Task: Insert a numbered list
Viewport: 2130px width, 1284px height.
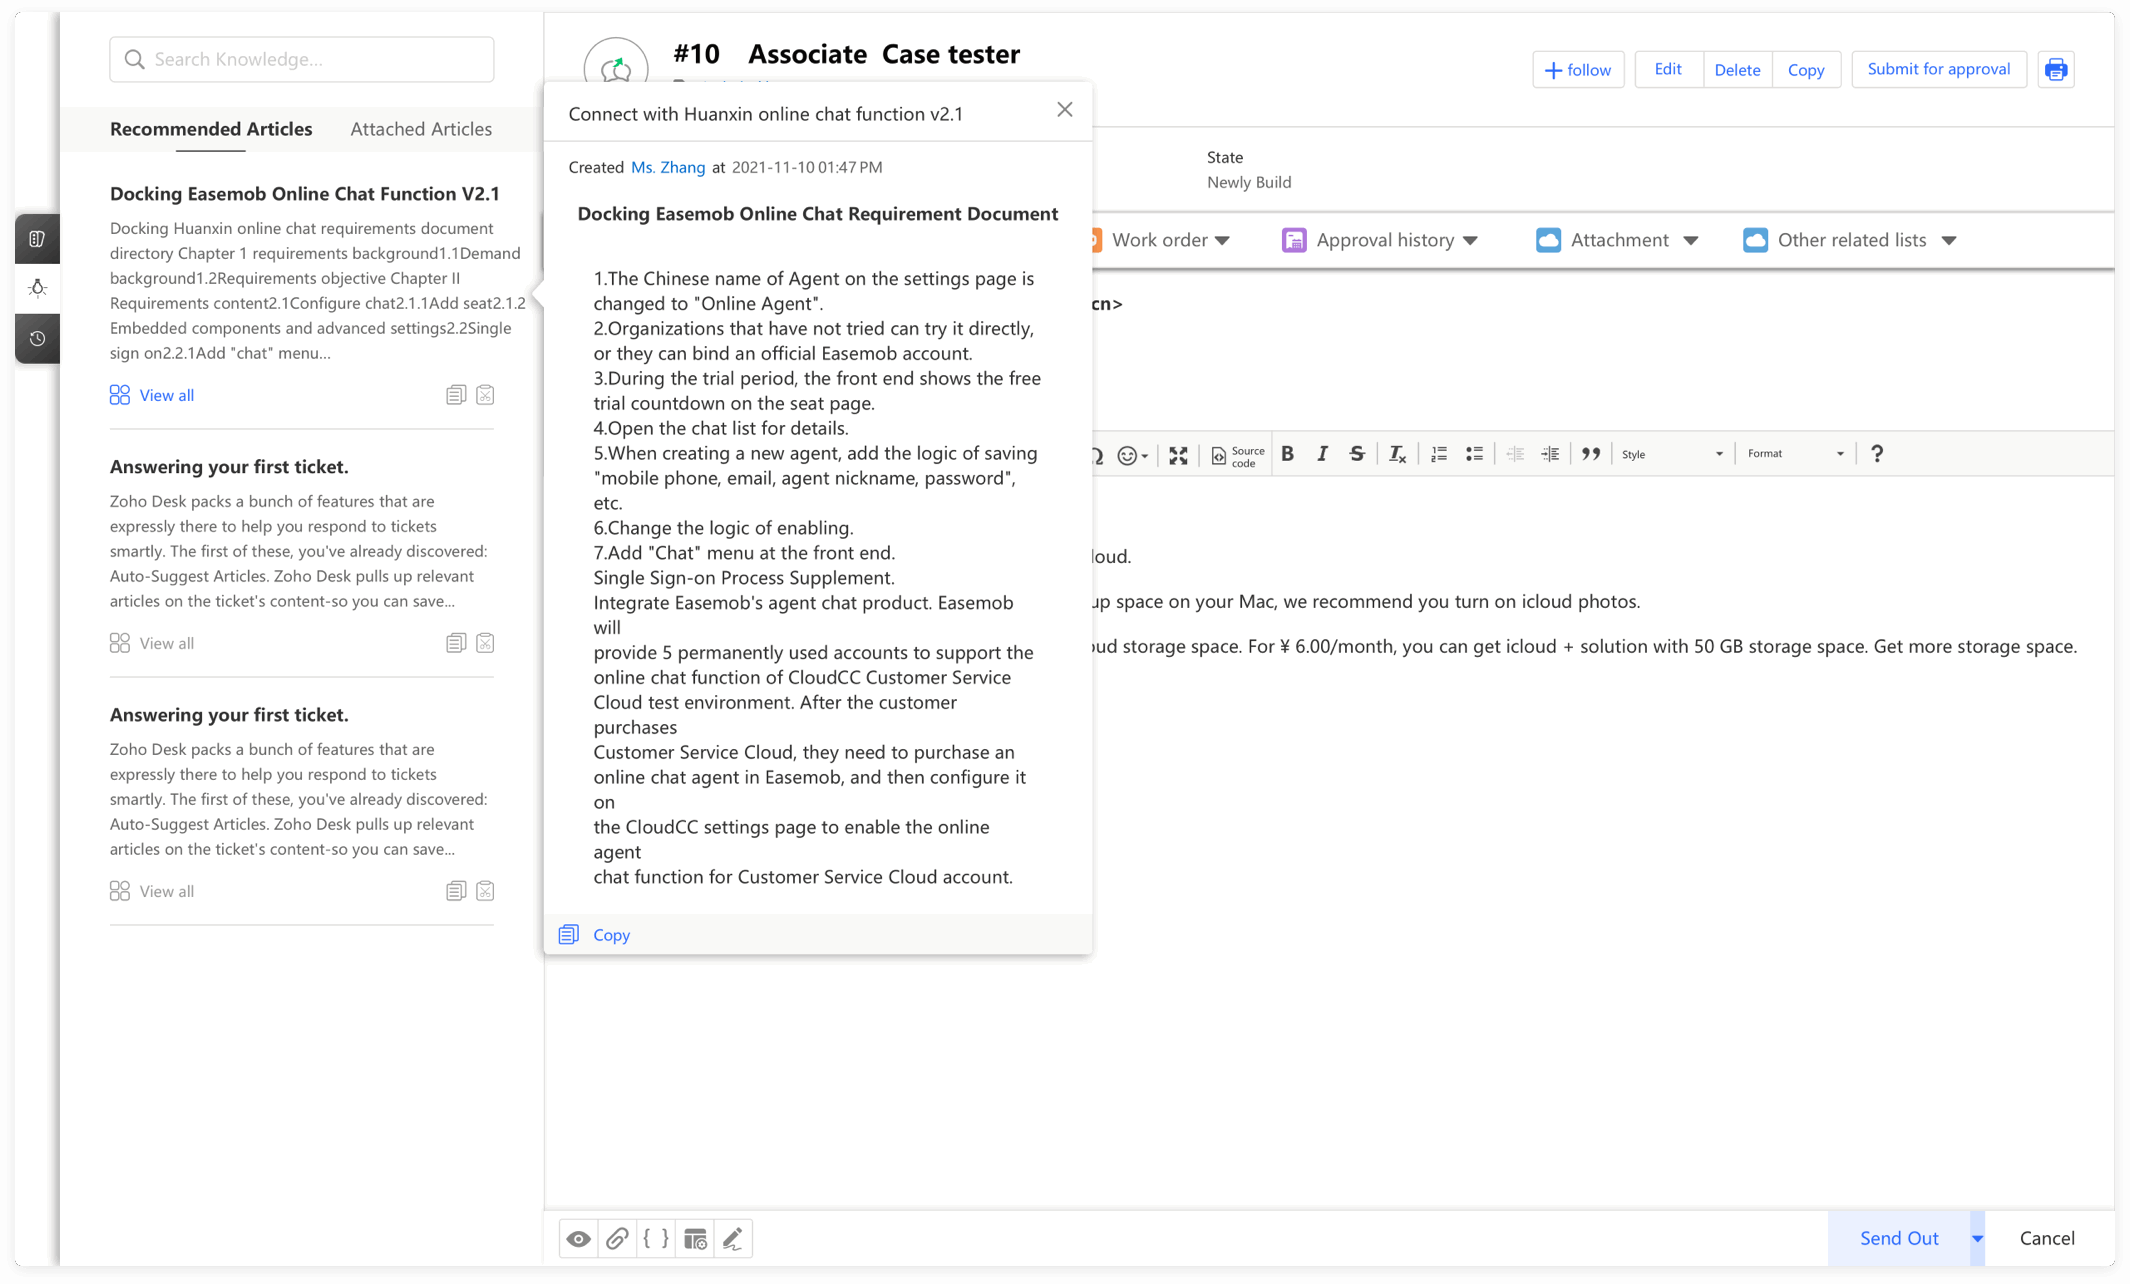Action: [1439, 454]
